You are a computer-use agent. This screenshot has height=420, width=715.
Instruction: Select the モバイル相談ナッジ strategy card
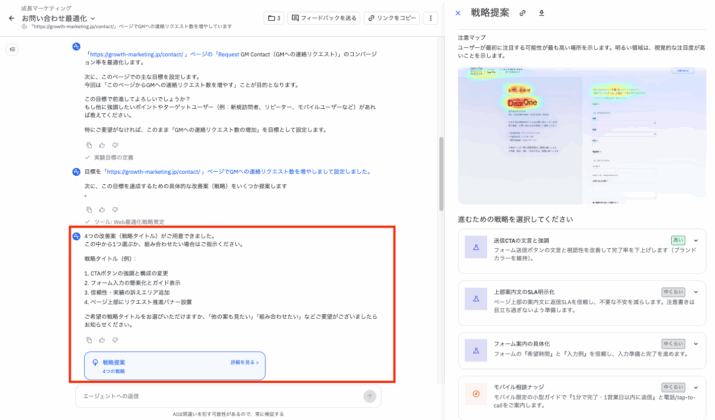582,398
